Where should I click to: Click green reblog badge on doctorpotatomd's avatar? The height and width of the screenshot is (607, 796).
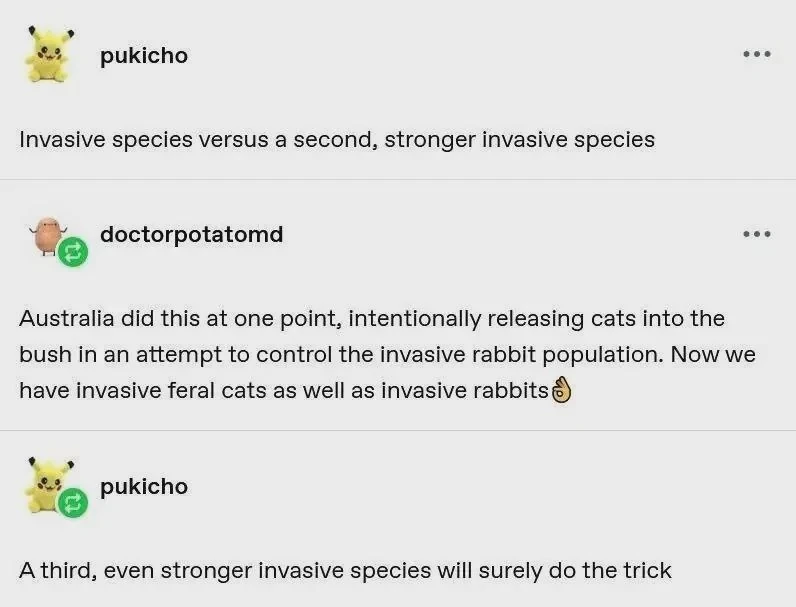click(73, 251)
